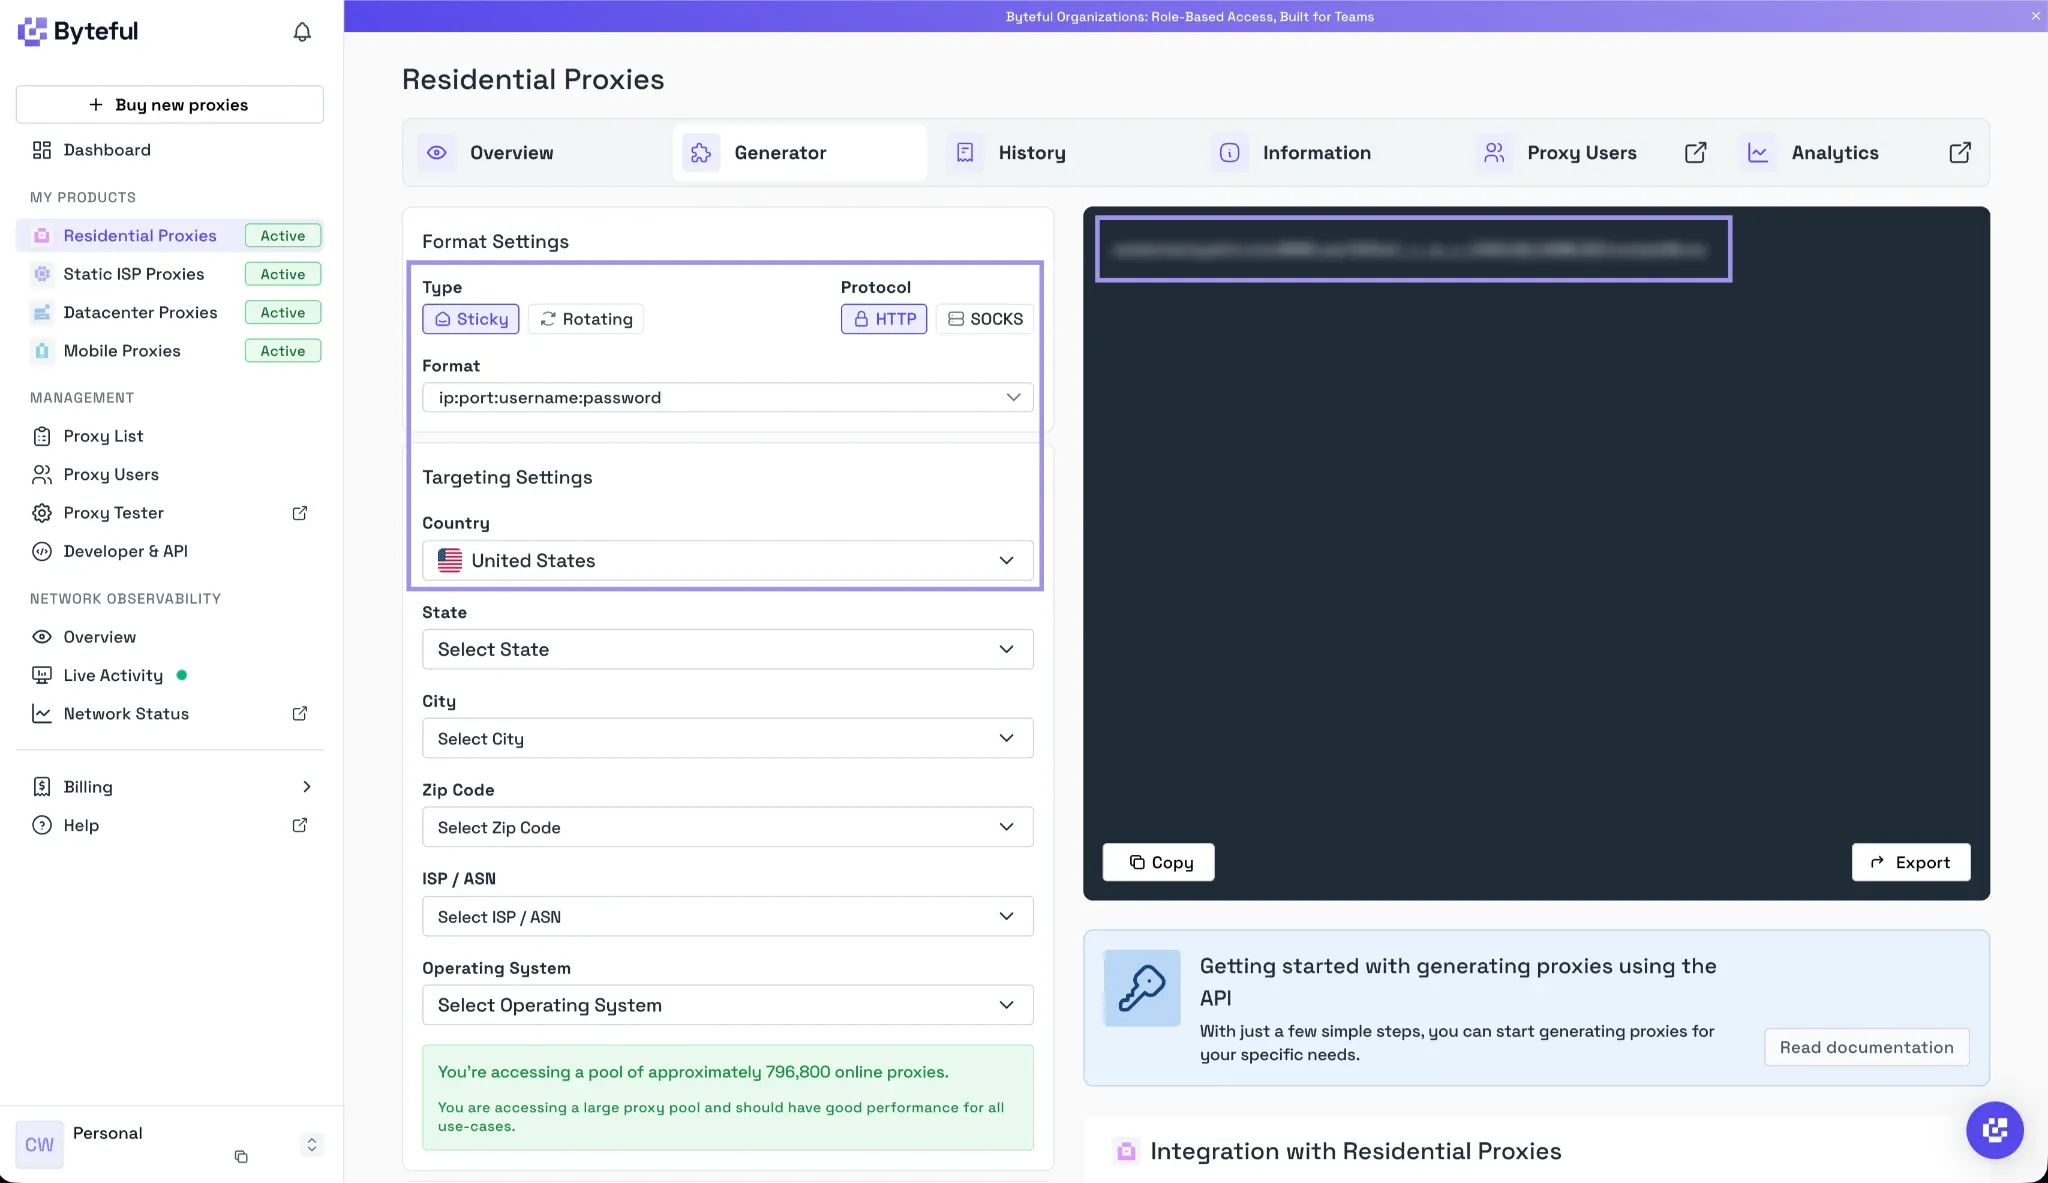
Task: Open the Select ISP / ASN dropdown
Action: point(728,917)
